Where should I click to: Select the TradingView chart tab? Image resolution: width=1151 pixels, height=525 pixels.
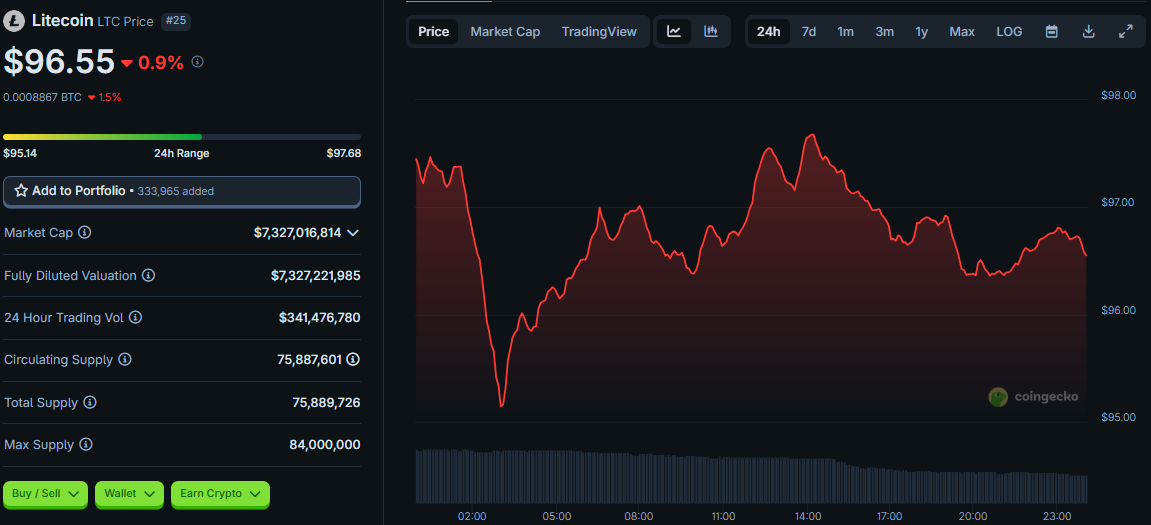click(599, 32)
